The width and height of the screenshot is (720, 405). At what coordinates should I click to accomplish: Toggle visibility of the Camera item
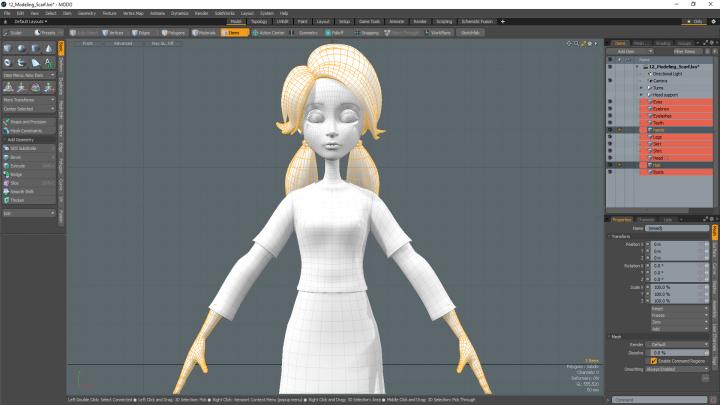click(x=610, y=81)
